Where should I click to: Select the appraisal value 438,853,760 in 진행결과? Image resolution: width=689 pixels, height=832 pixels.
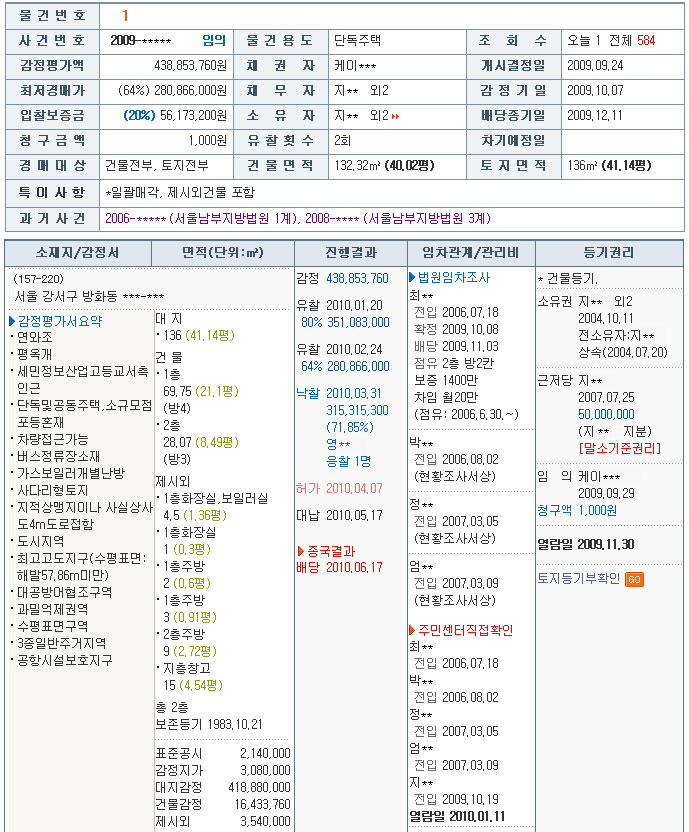(357, 278)
